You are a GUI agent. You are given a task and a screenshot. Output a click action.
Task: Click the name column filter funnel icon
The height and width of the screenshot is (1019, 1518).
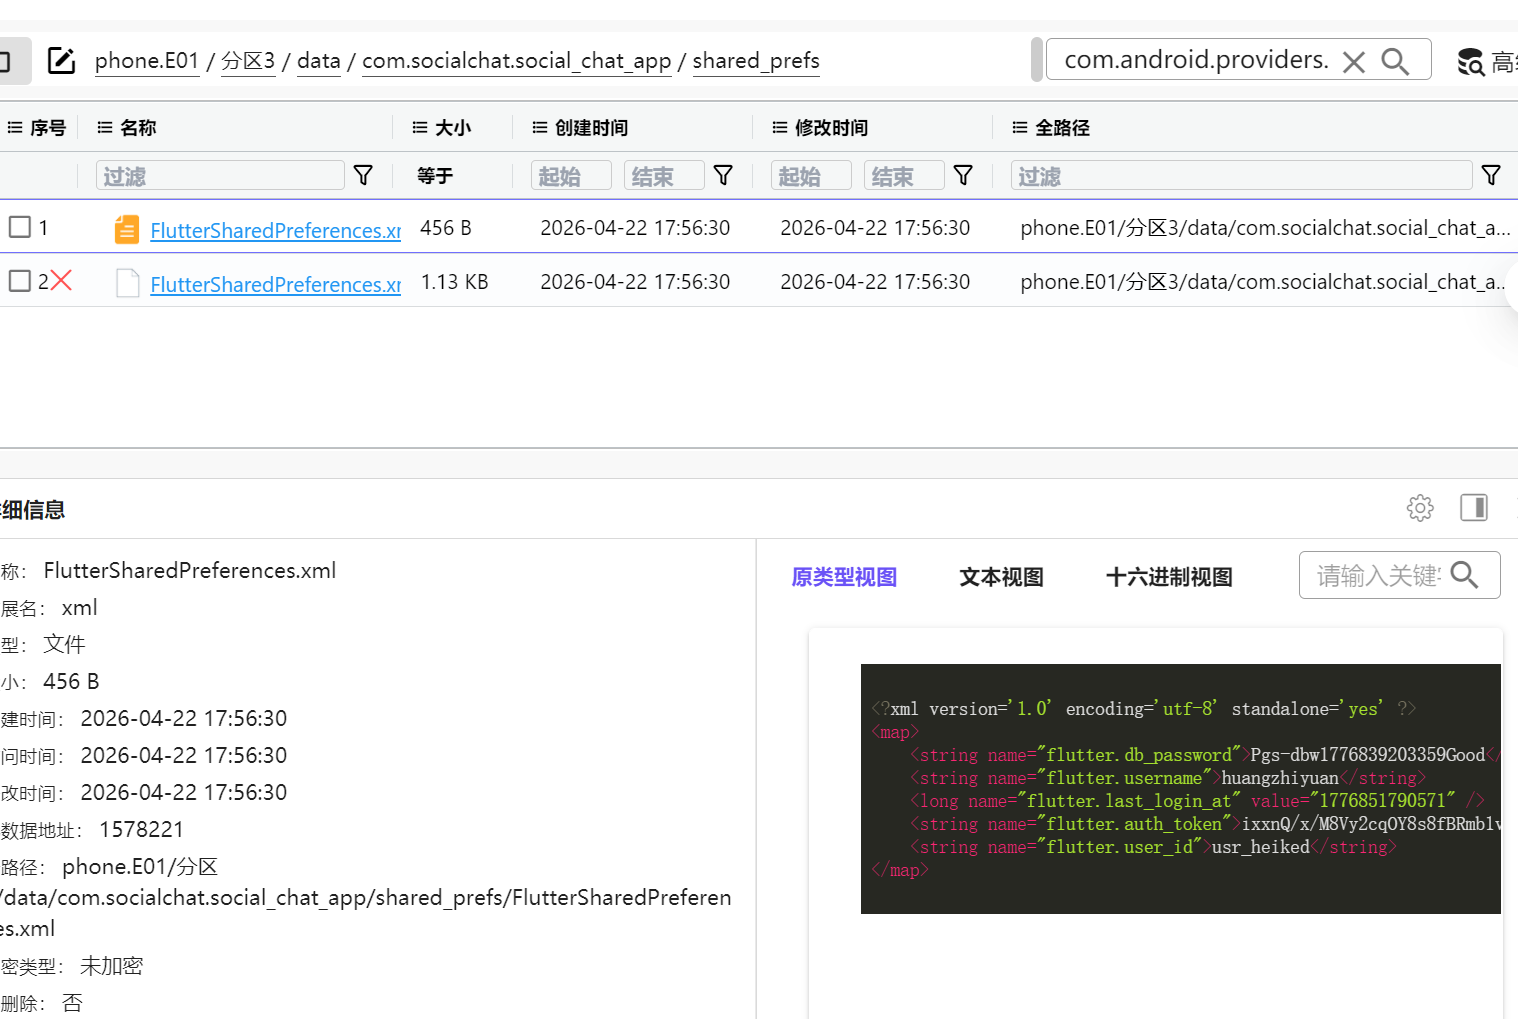(363, 176)
